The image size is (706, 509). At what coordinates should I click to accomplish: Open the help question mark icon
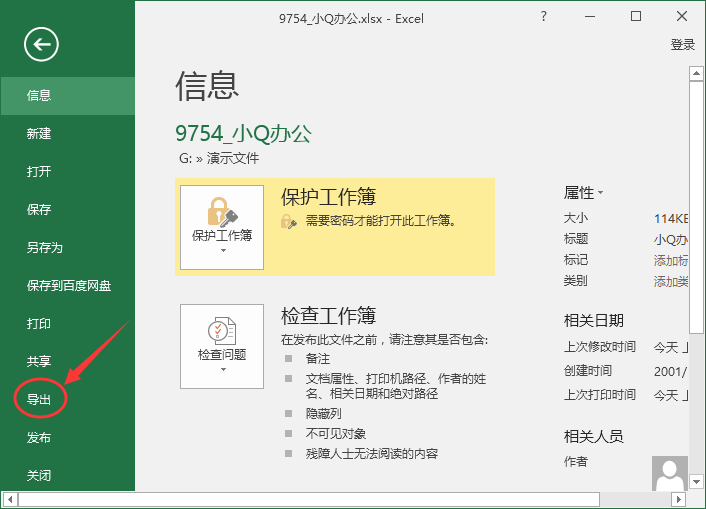[543, 17]
